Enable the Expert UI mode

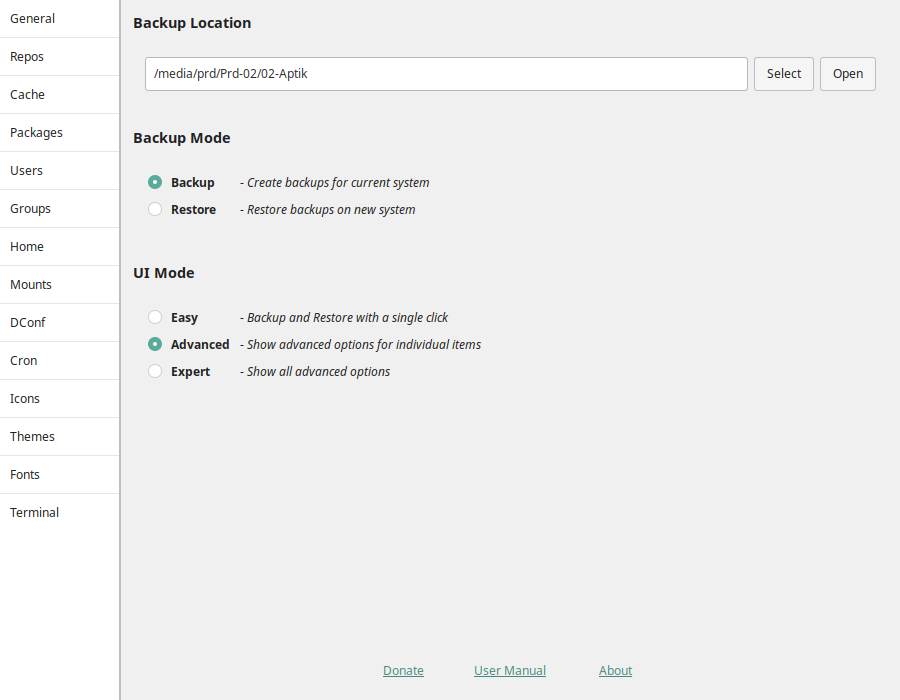tap(155, 371)
